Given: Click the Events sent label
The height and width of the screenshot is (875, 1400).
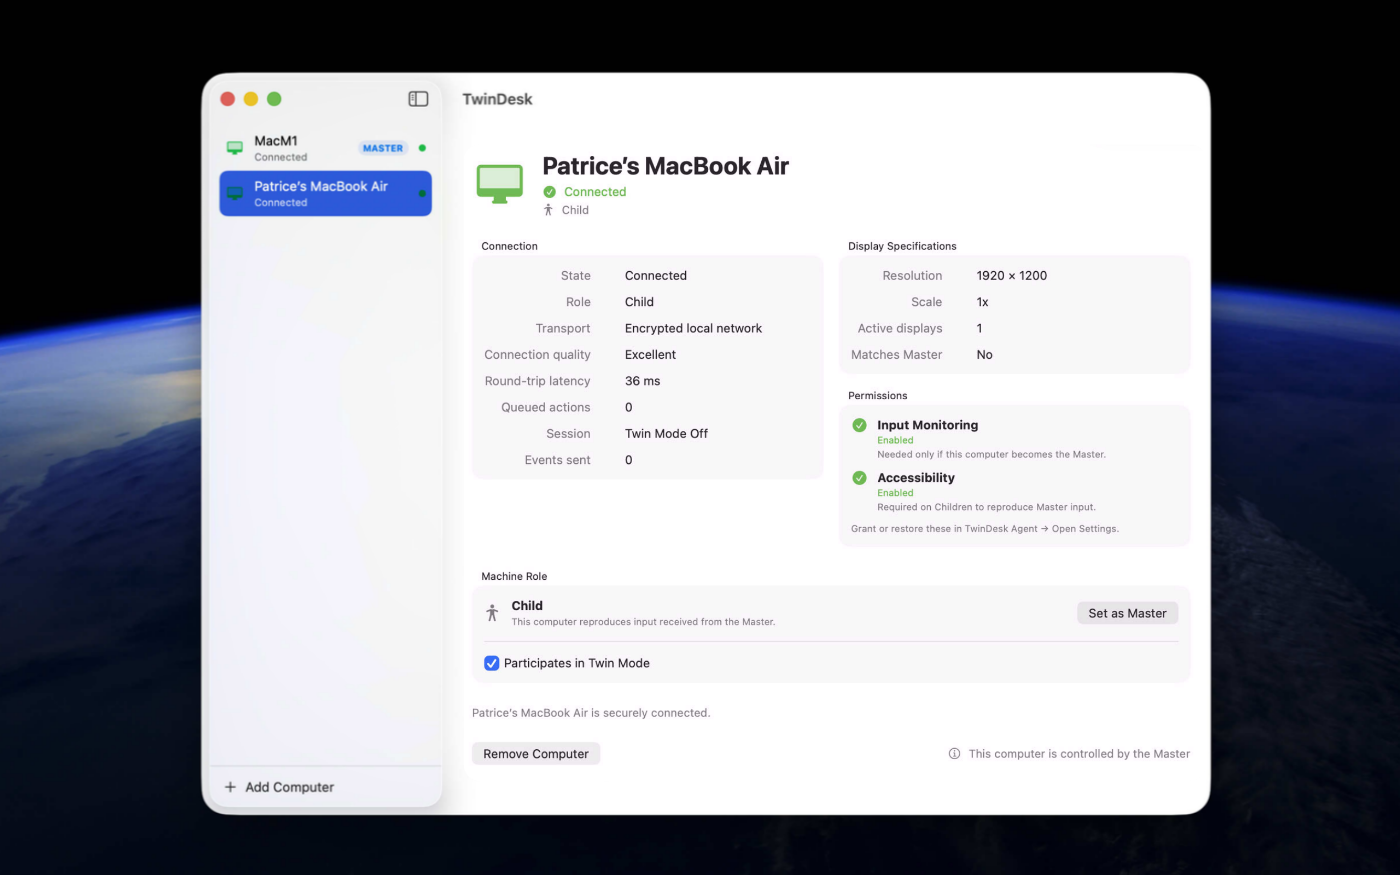Looking at the screenshot, I should (557, 460).
